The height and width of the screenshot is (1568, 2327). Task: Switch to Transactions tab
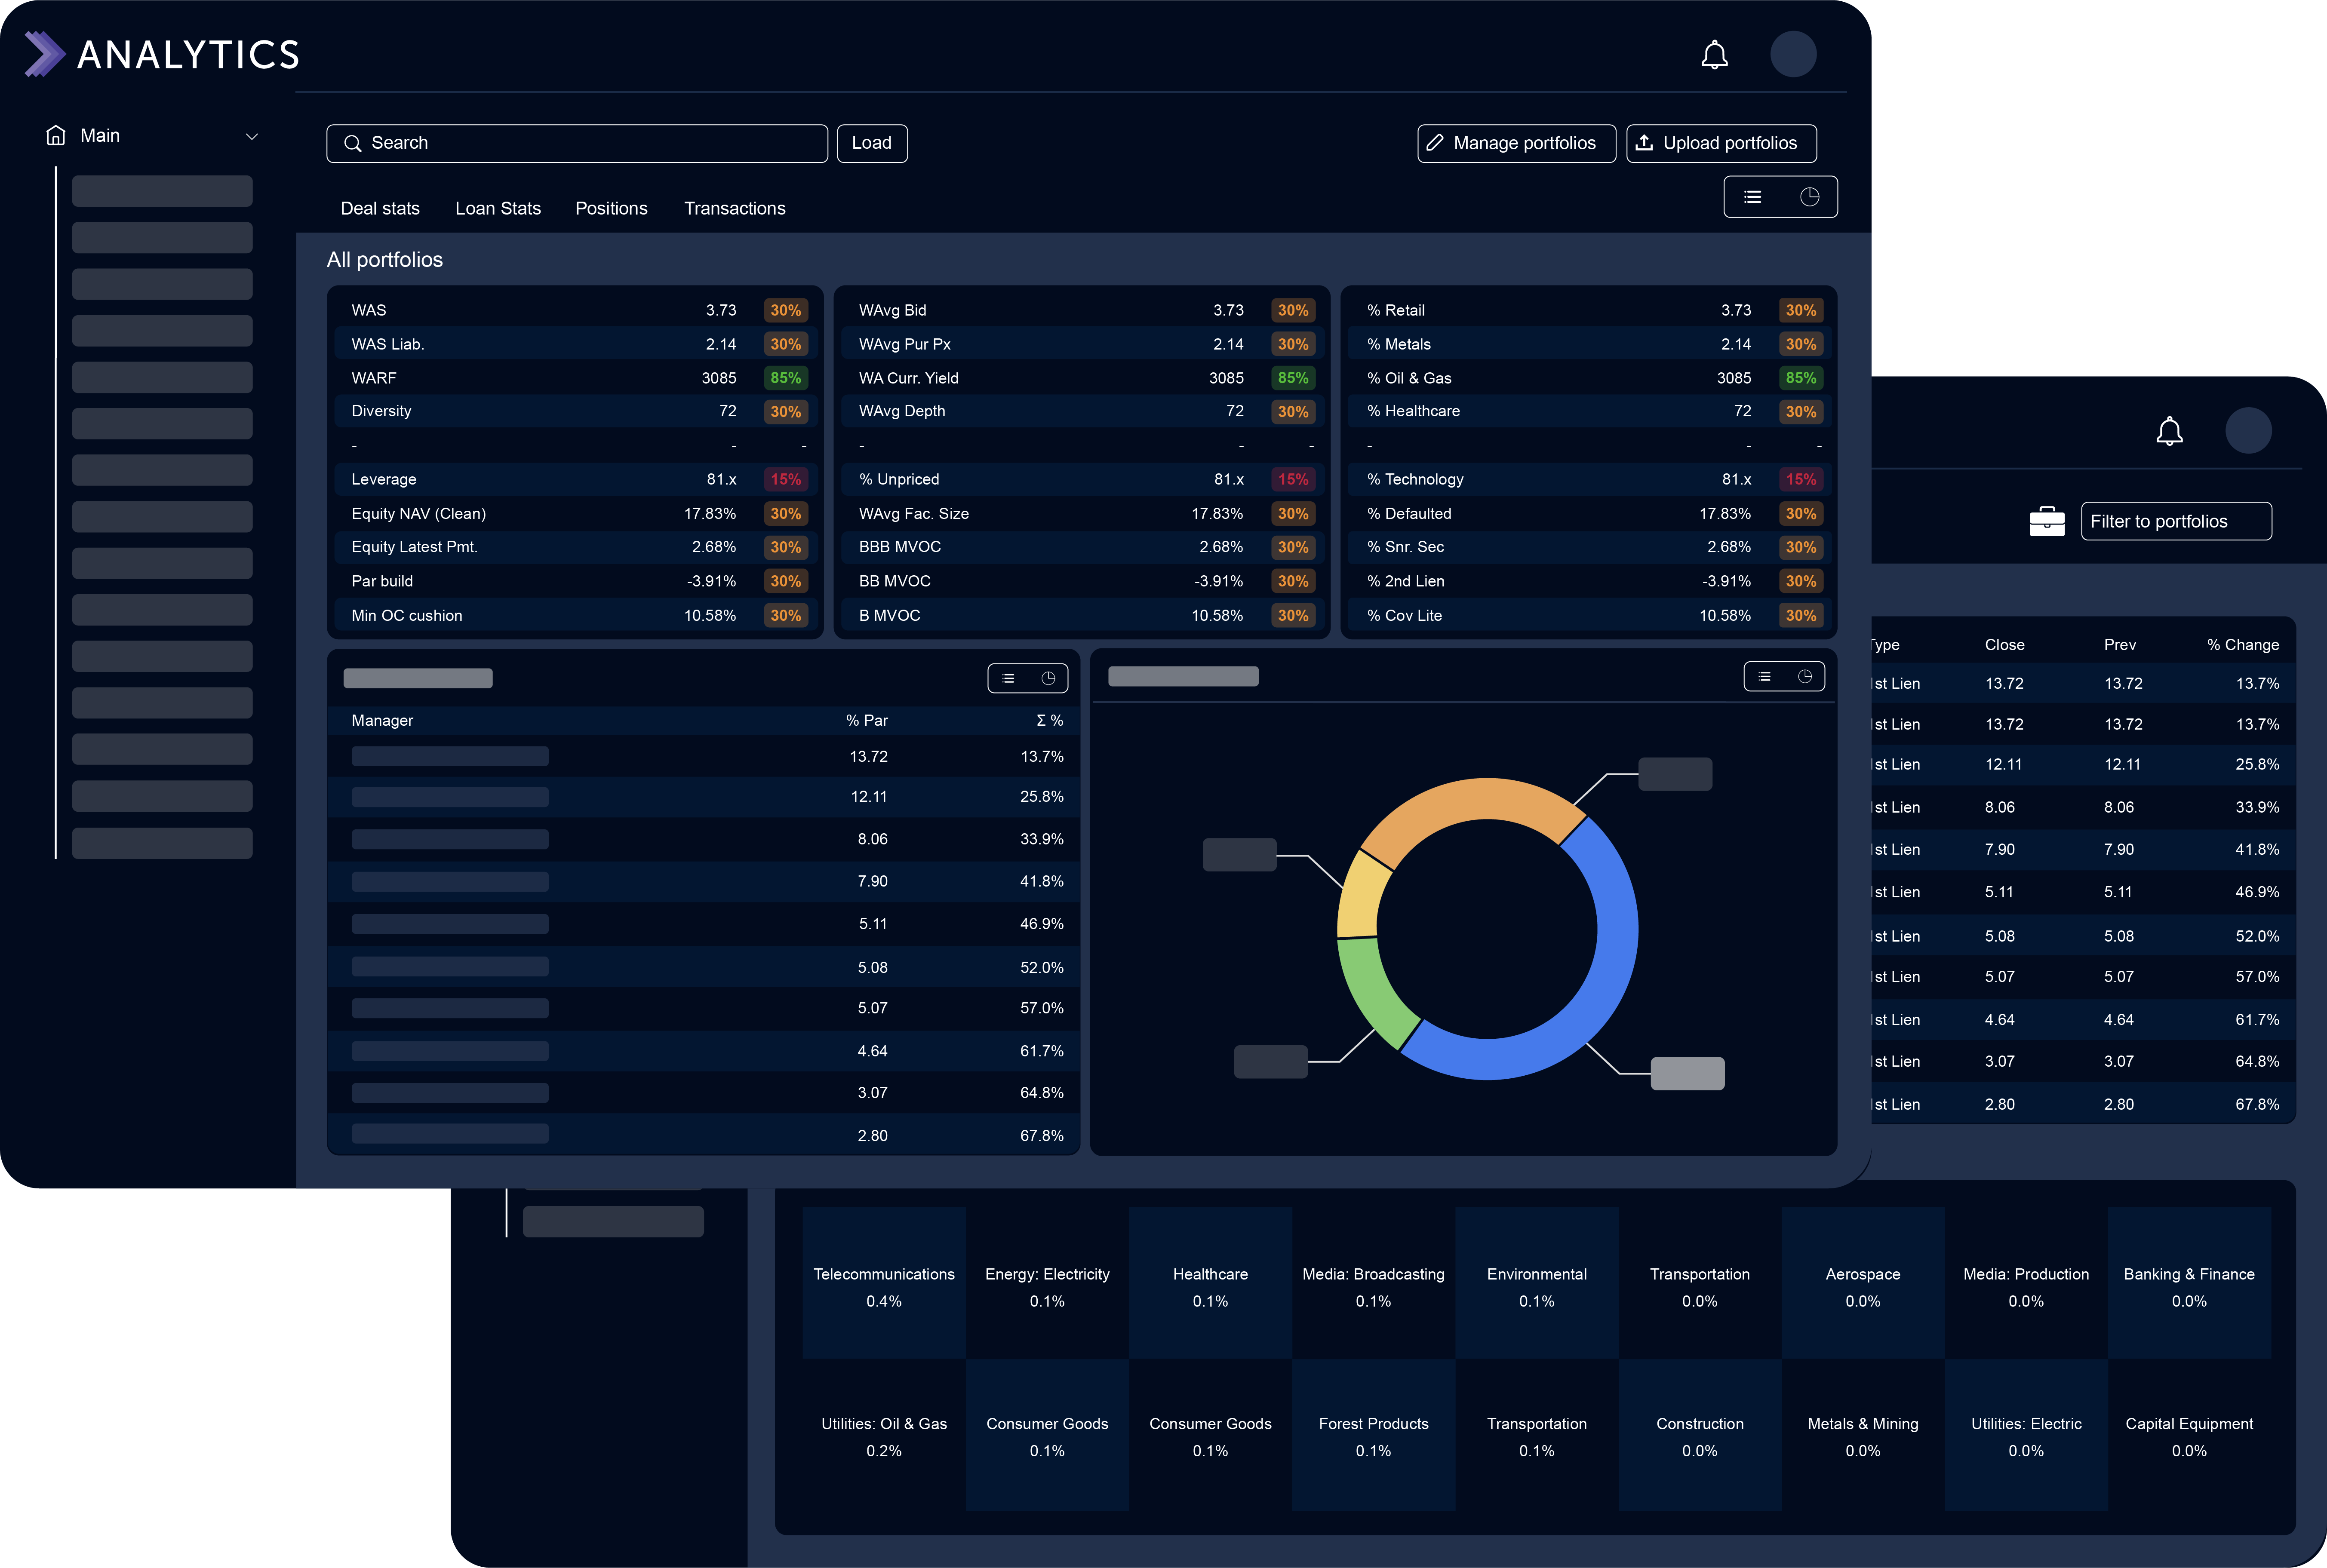tap(735, 208)
